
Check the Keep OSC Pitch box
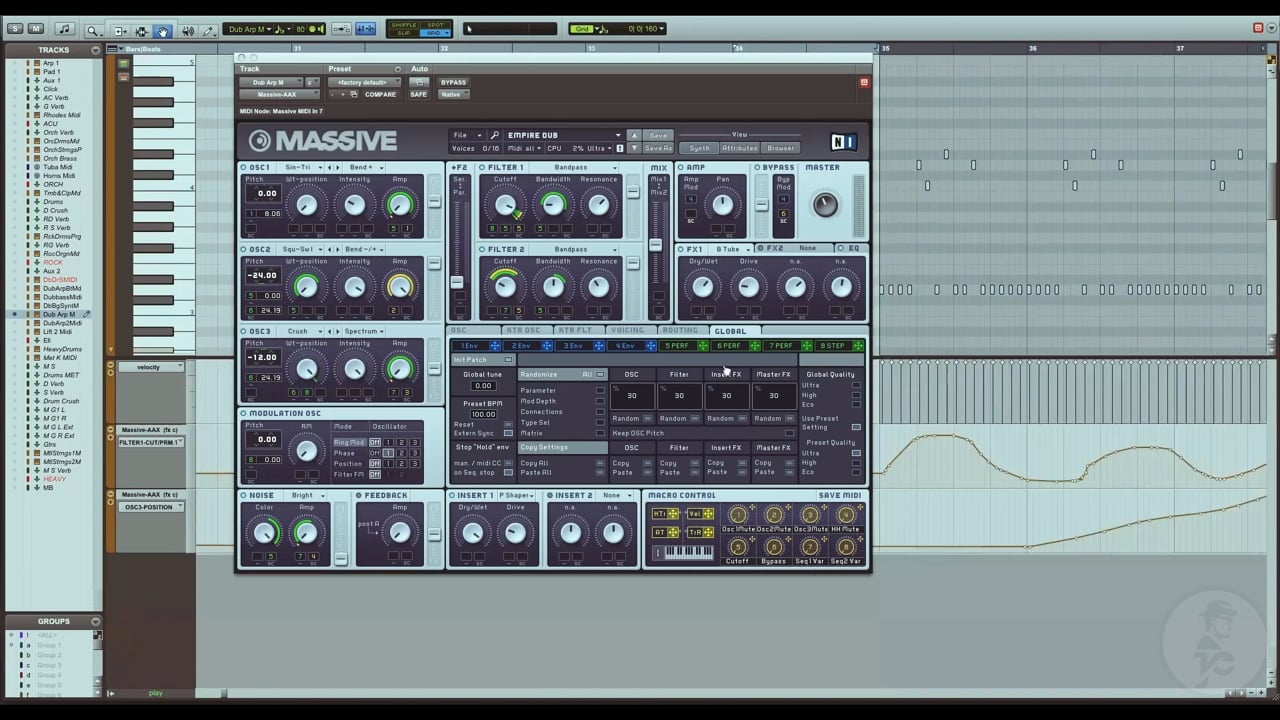[790, 433]
